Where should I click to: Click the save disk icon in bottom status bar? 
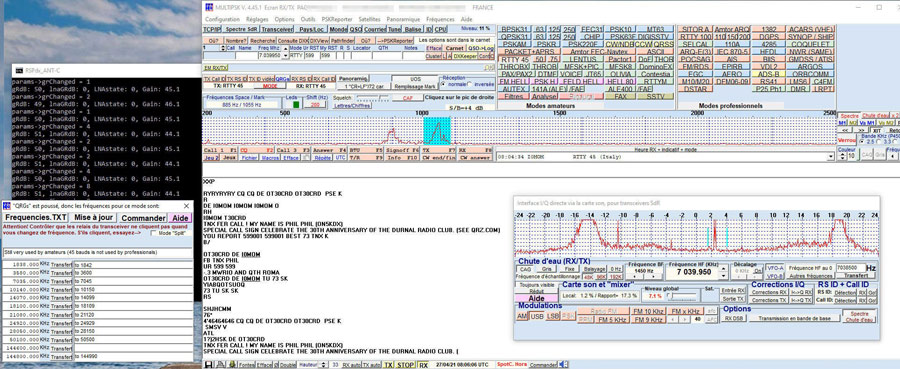[208, 364]
